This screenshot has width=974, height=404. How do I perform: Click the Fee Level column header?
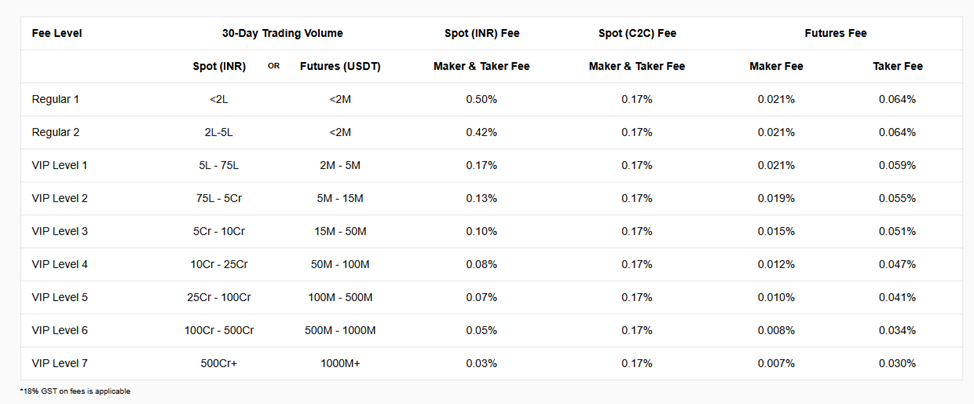point(57,33)
